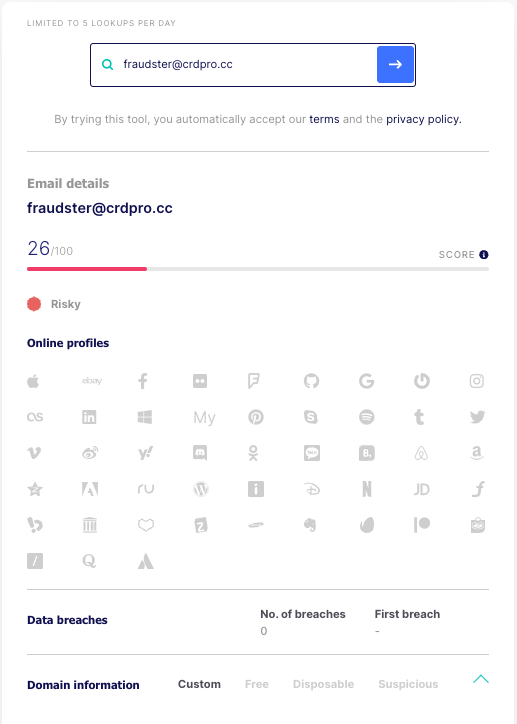Screen dimensions: 517x724
Task: Click the Pinterest profile icon
Action: (256, 417)
